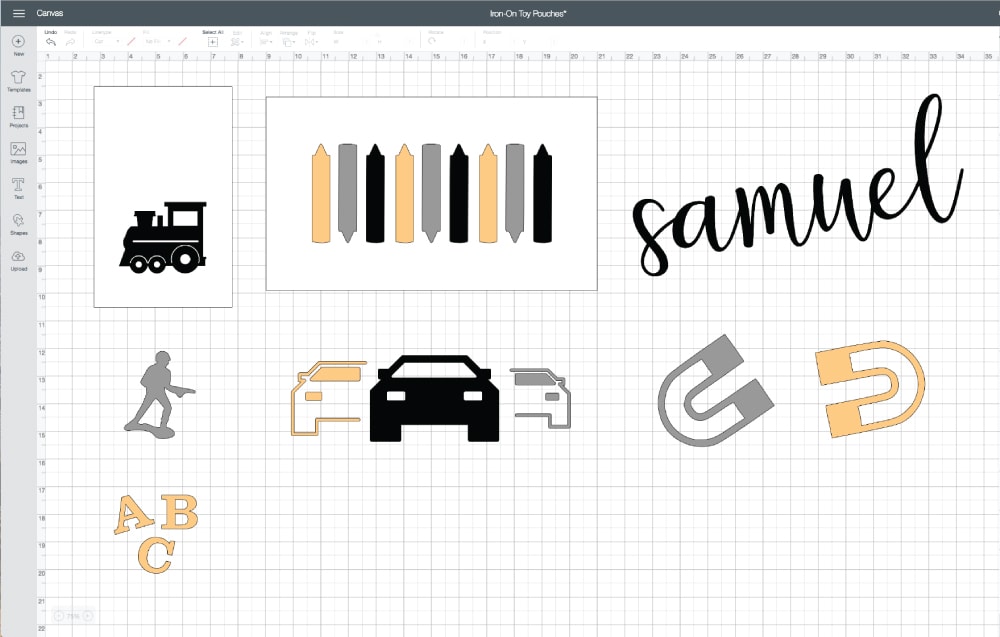Click the linetype color swatch
The height and width of the screenshot is (637, 1000).
pyautogui.click(x=130, y=42)
